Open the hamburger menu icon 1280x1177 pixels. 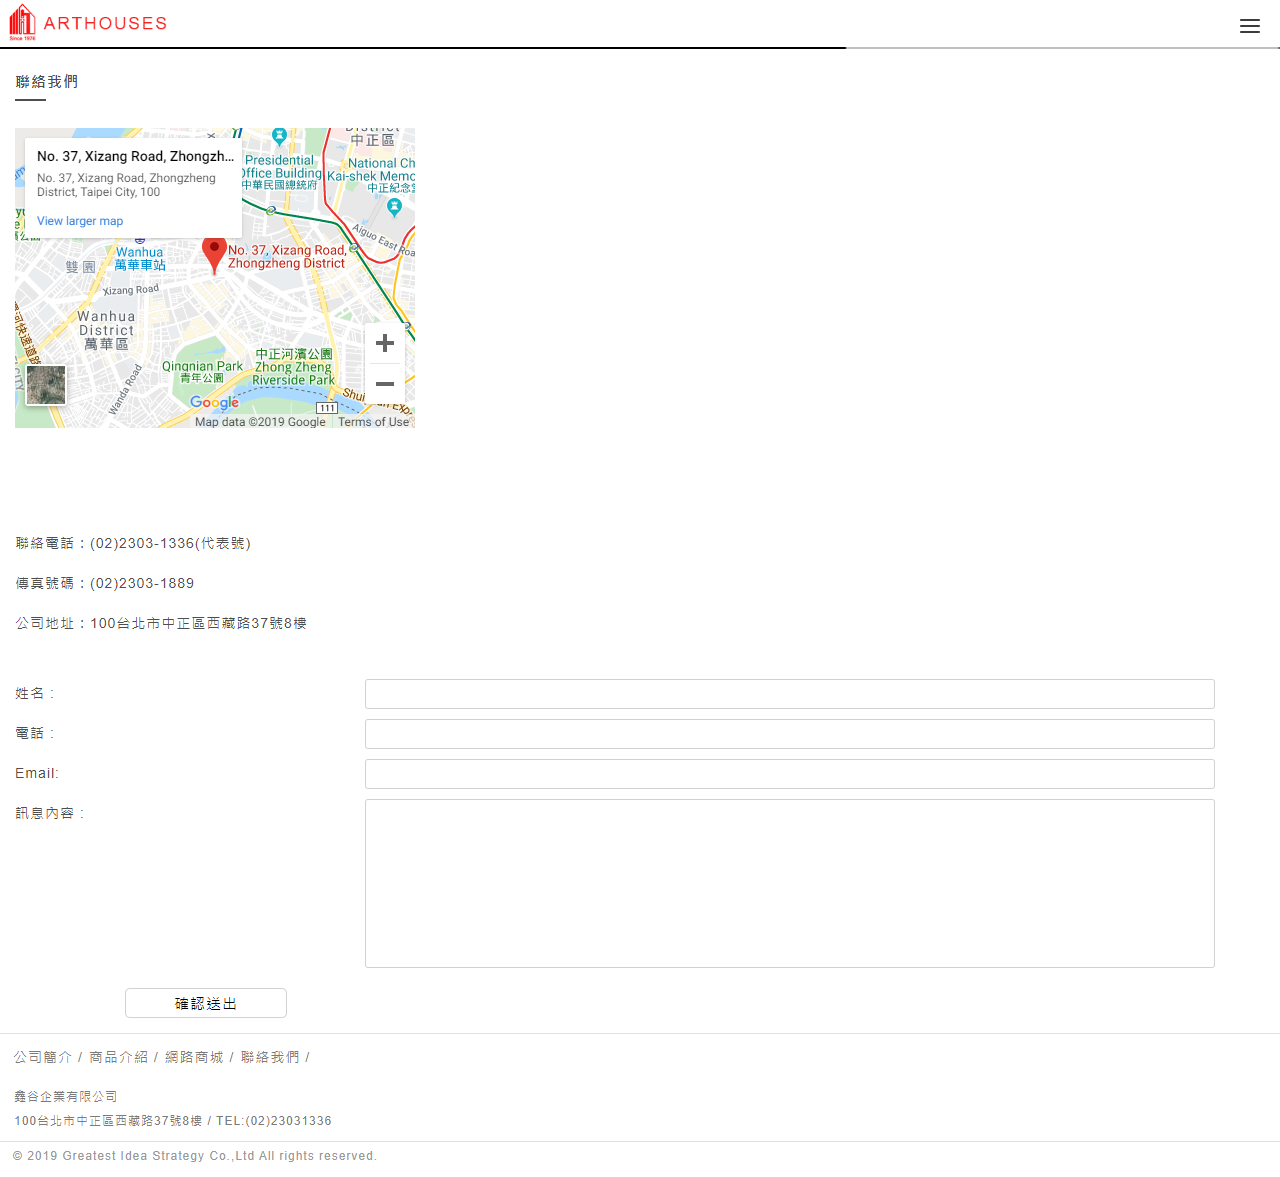1249,26
